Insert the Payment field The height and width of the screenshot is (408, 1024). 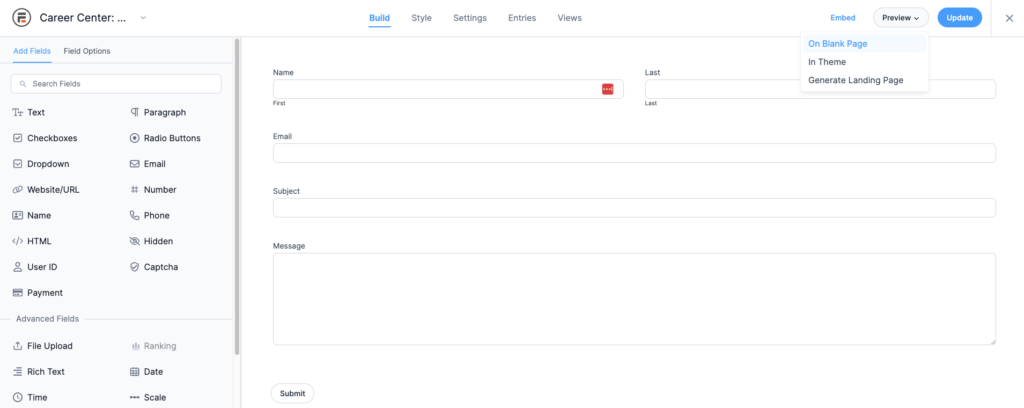[x=44, y=293]
